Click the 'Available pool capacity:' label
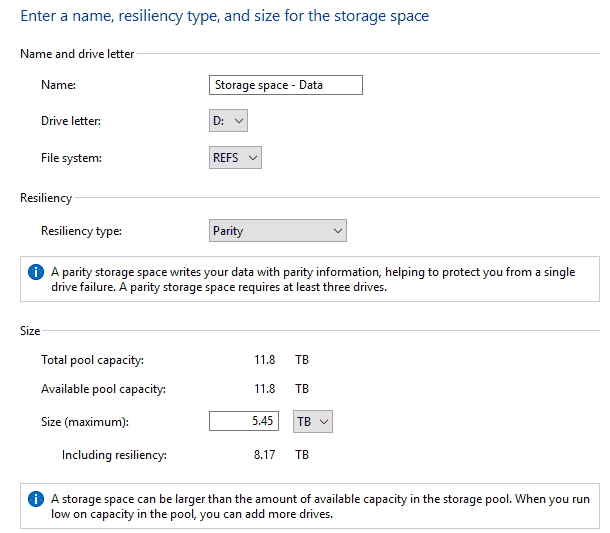The height and width of the screenshot is (533, 610). [x=103, y=389]
